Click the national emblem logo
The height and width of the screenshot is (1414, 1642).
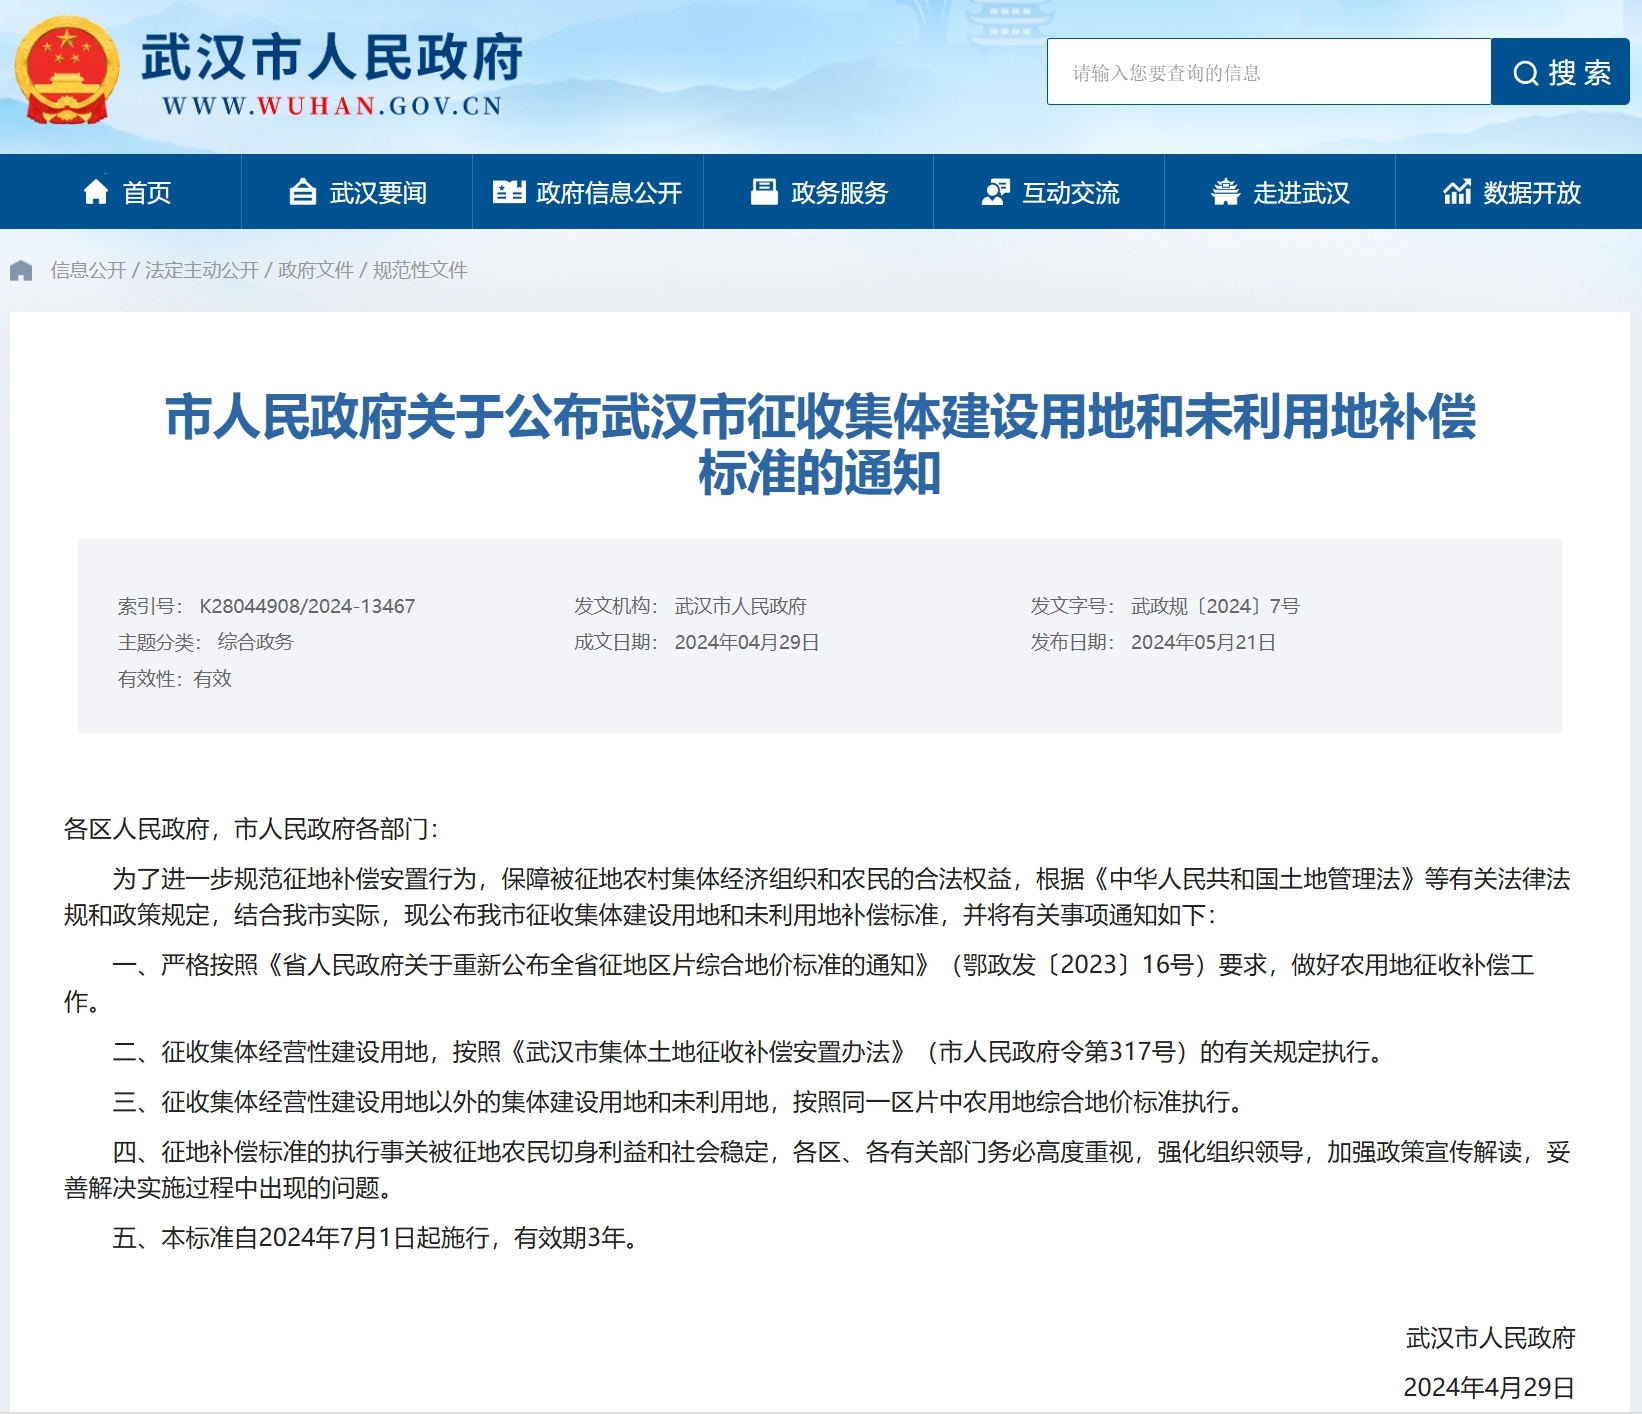click(x=66, y=70)
